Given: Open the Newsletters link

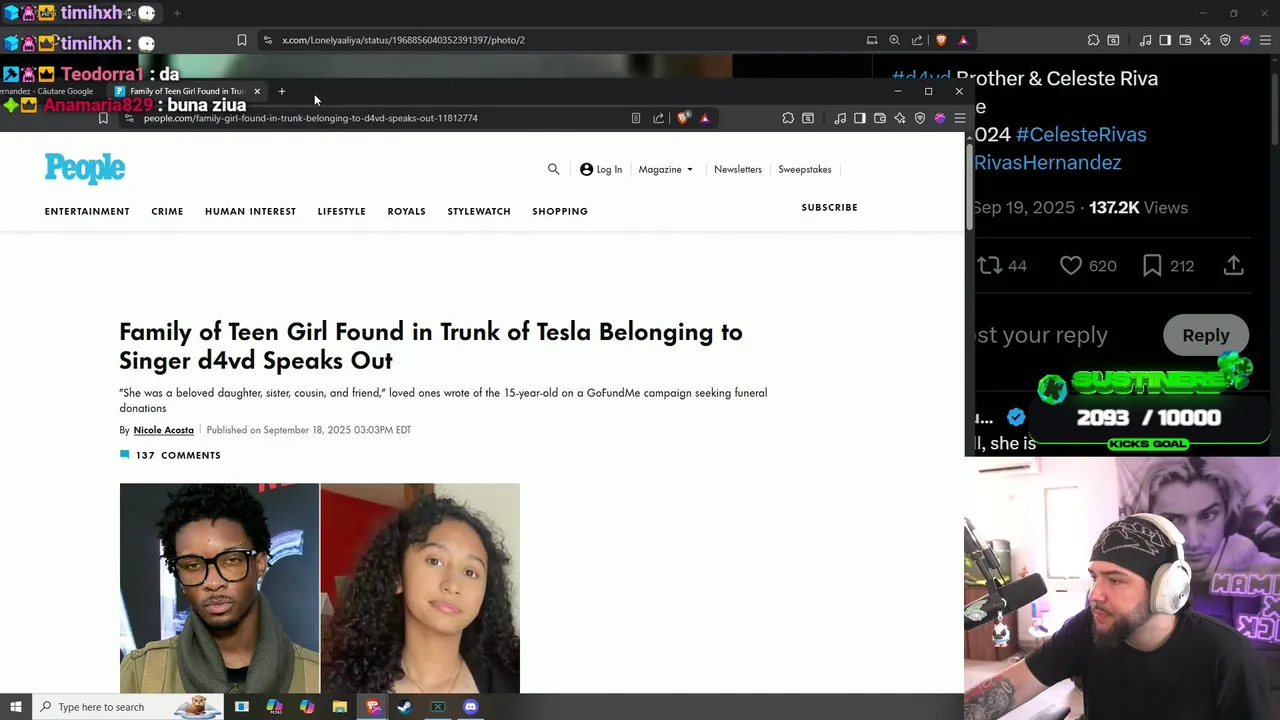Looking at the screenshot, I should coord(737,169).
